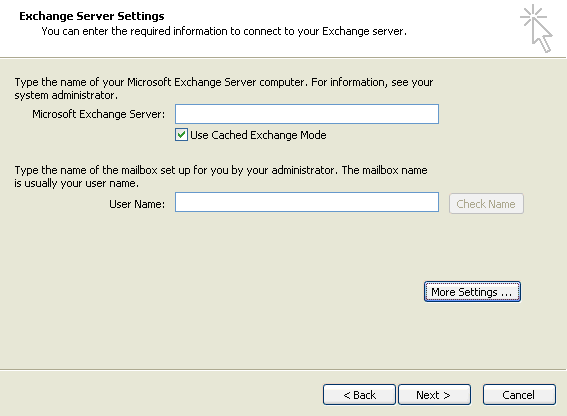The width and height of the screenshot is (567, 416).
Task: Click the wizard cursor icon in header
Action: 537,28
